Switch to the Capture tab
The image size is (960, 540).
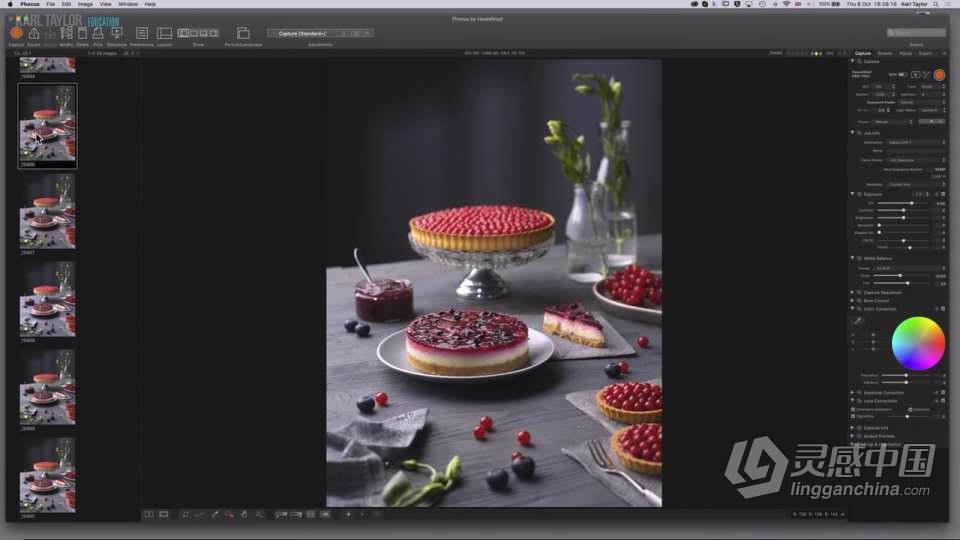[863, 54]
